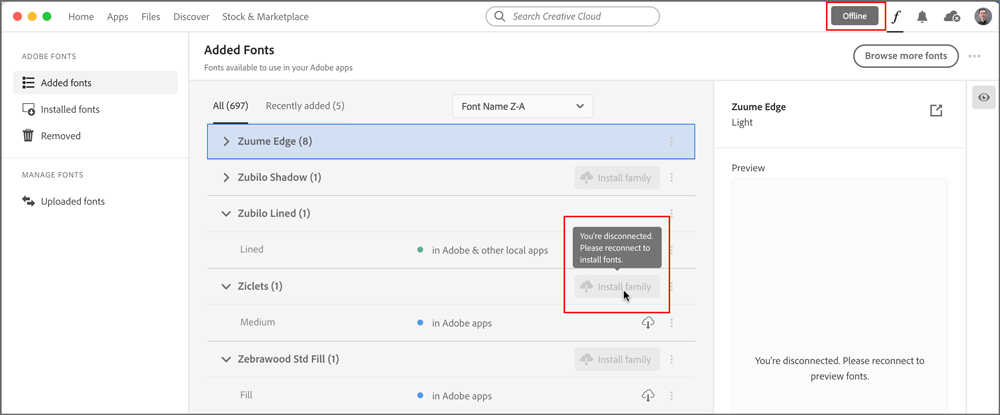Check the cloud sync status icon

(x=952, y=17)
